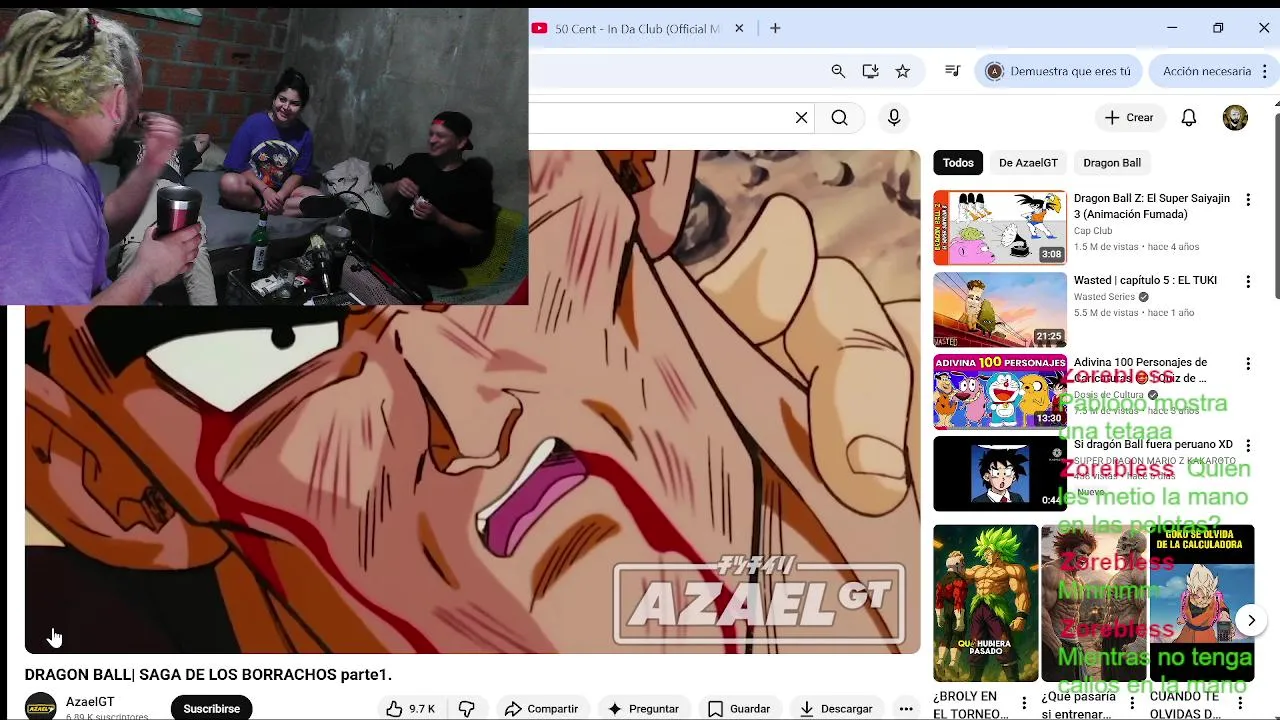1280x720 pixels.
Task: Open the media control icon in browser toolbar
Action: (952, 71)
